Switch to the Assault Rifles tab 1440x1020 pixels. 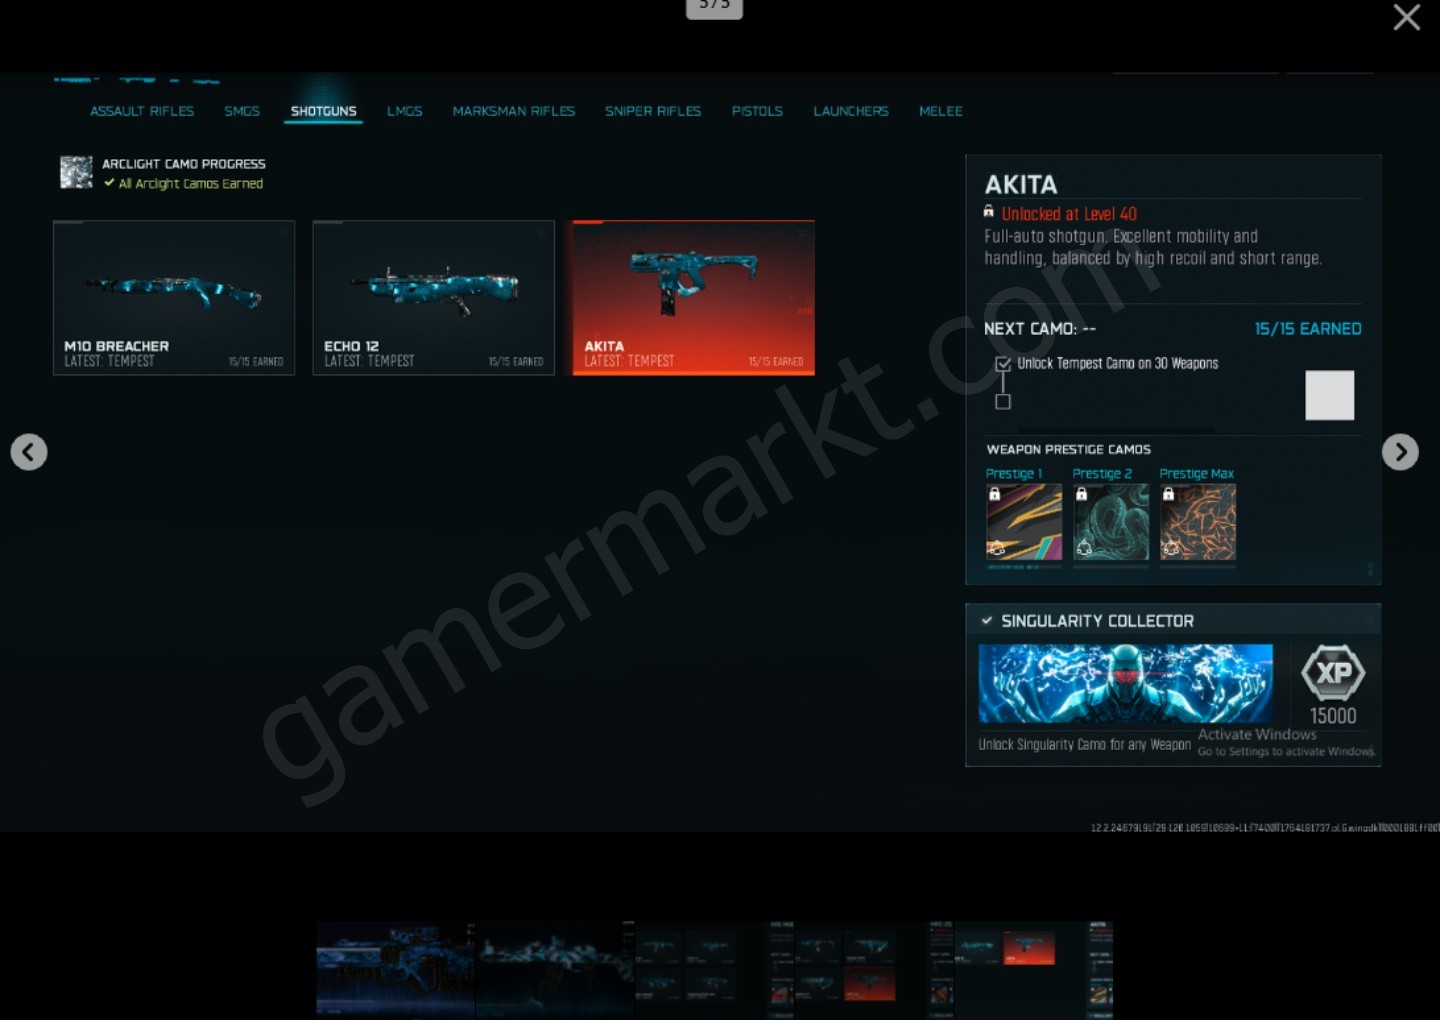click(x=142, y=111)
